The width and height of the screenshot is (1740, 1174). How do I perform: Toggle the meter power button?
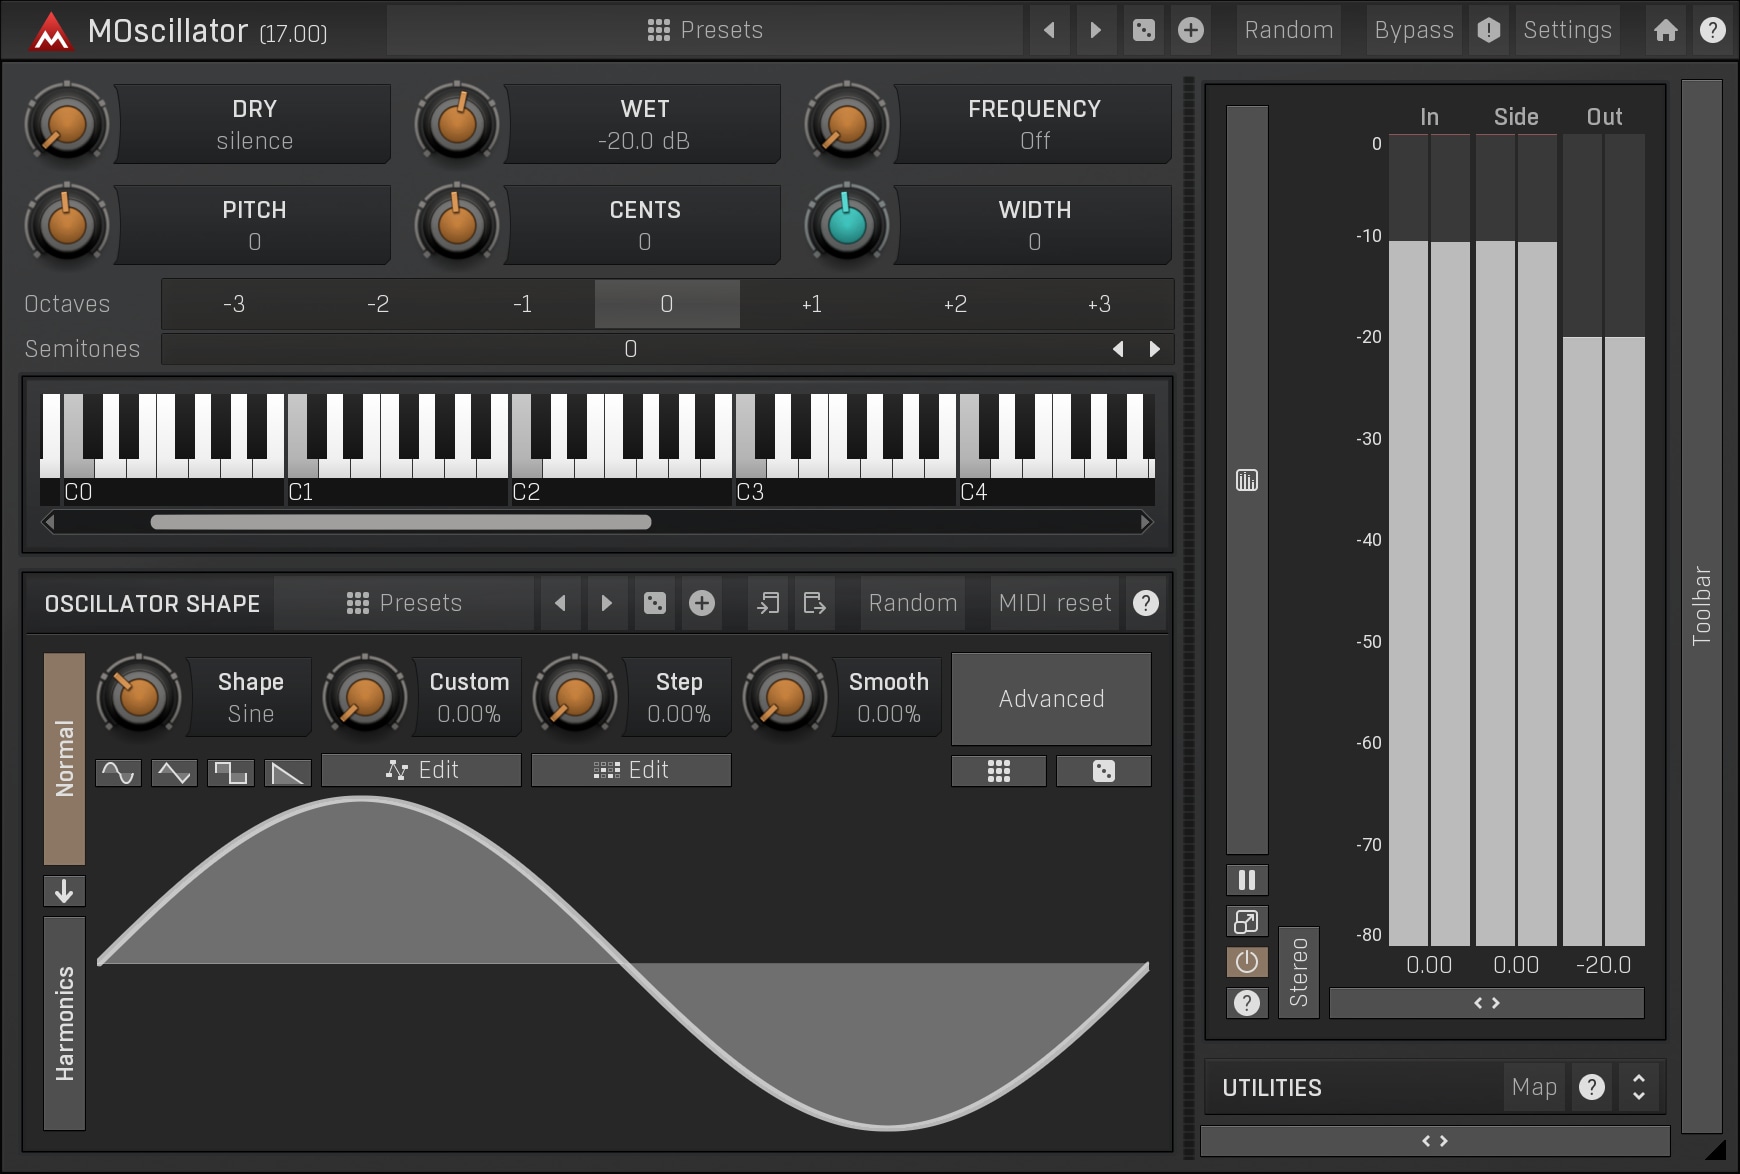1247,962
